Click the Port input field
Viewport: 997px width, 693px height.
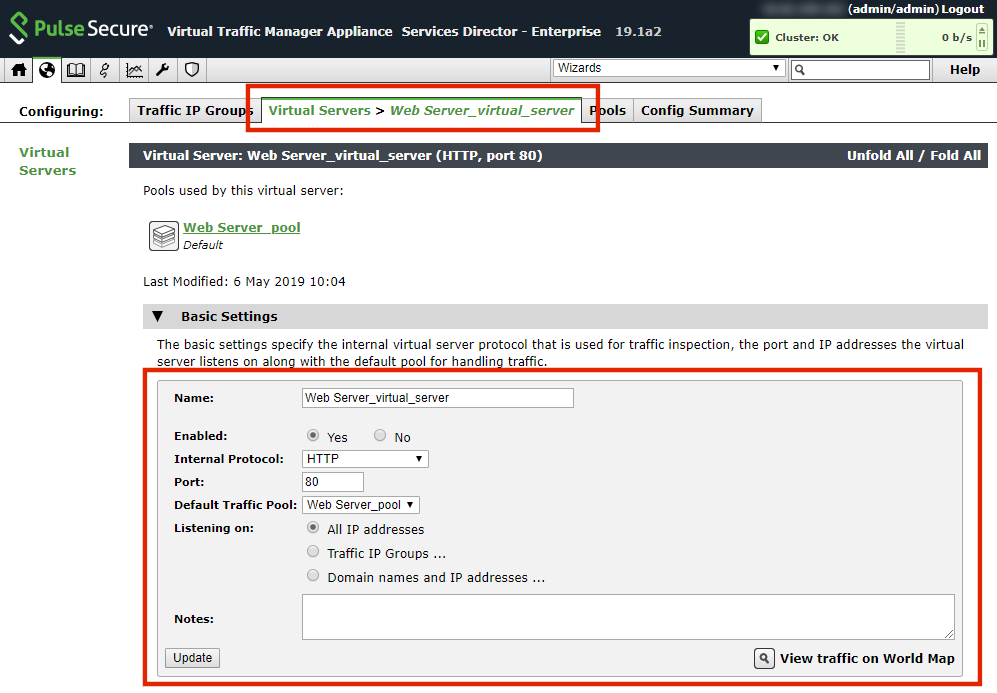[333, 482]
